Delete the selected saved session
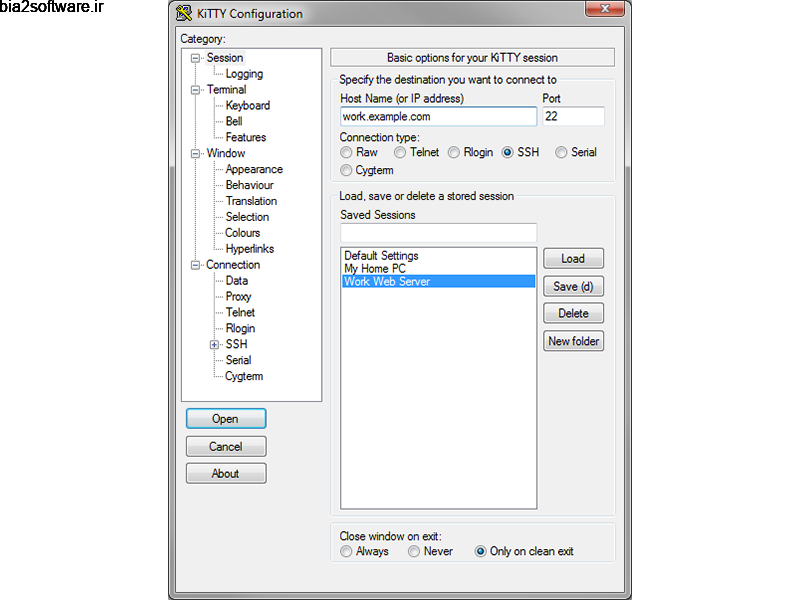Image resolution: width=800 pixels, height=600 pixels. tap(573, 313)
